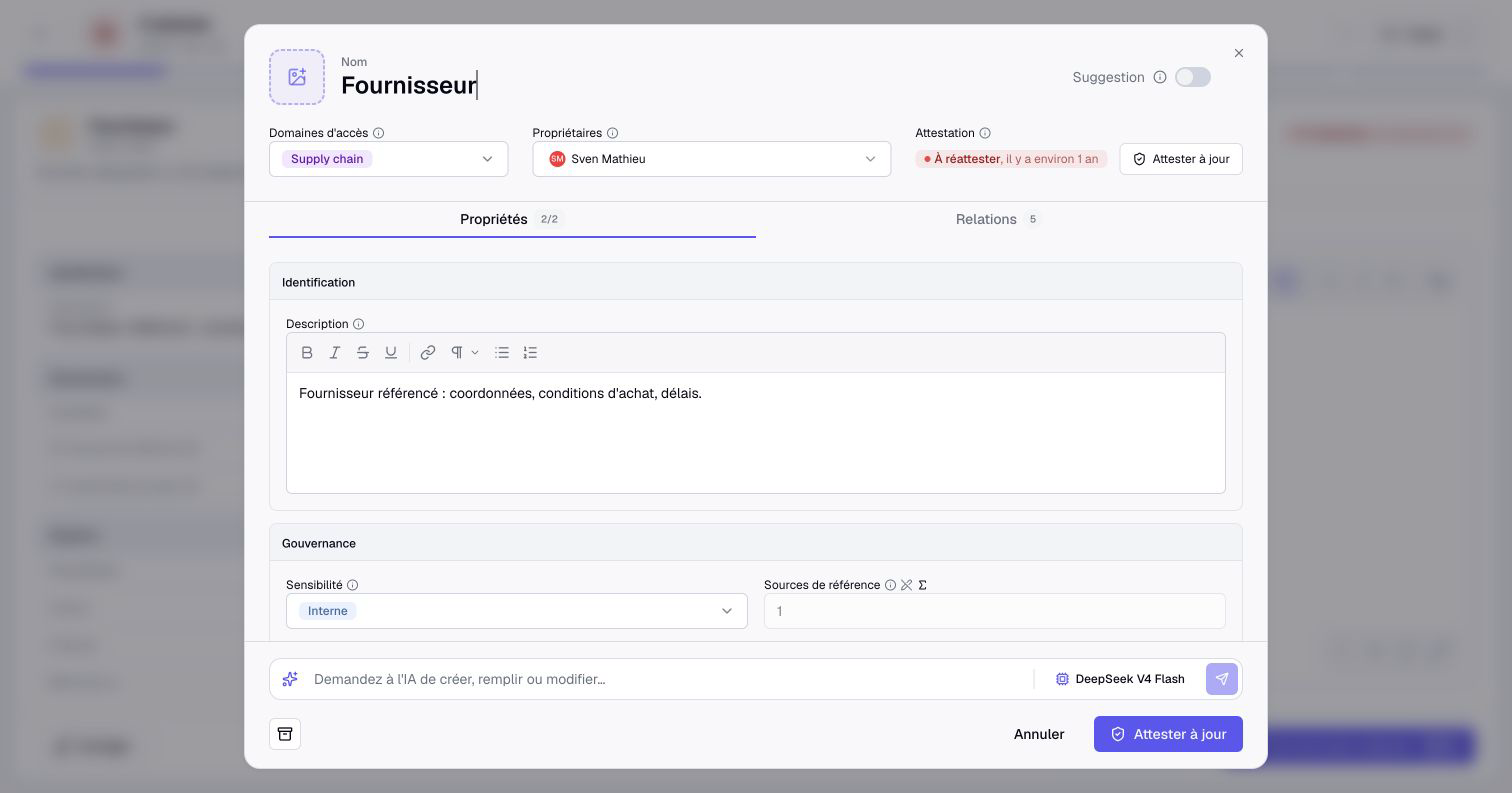Send the AI prompt
Screen dimensions: 1512x793
coord(1222,679)
